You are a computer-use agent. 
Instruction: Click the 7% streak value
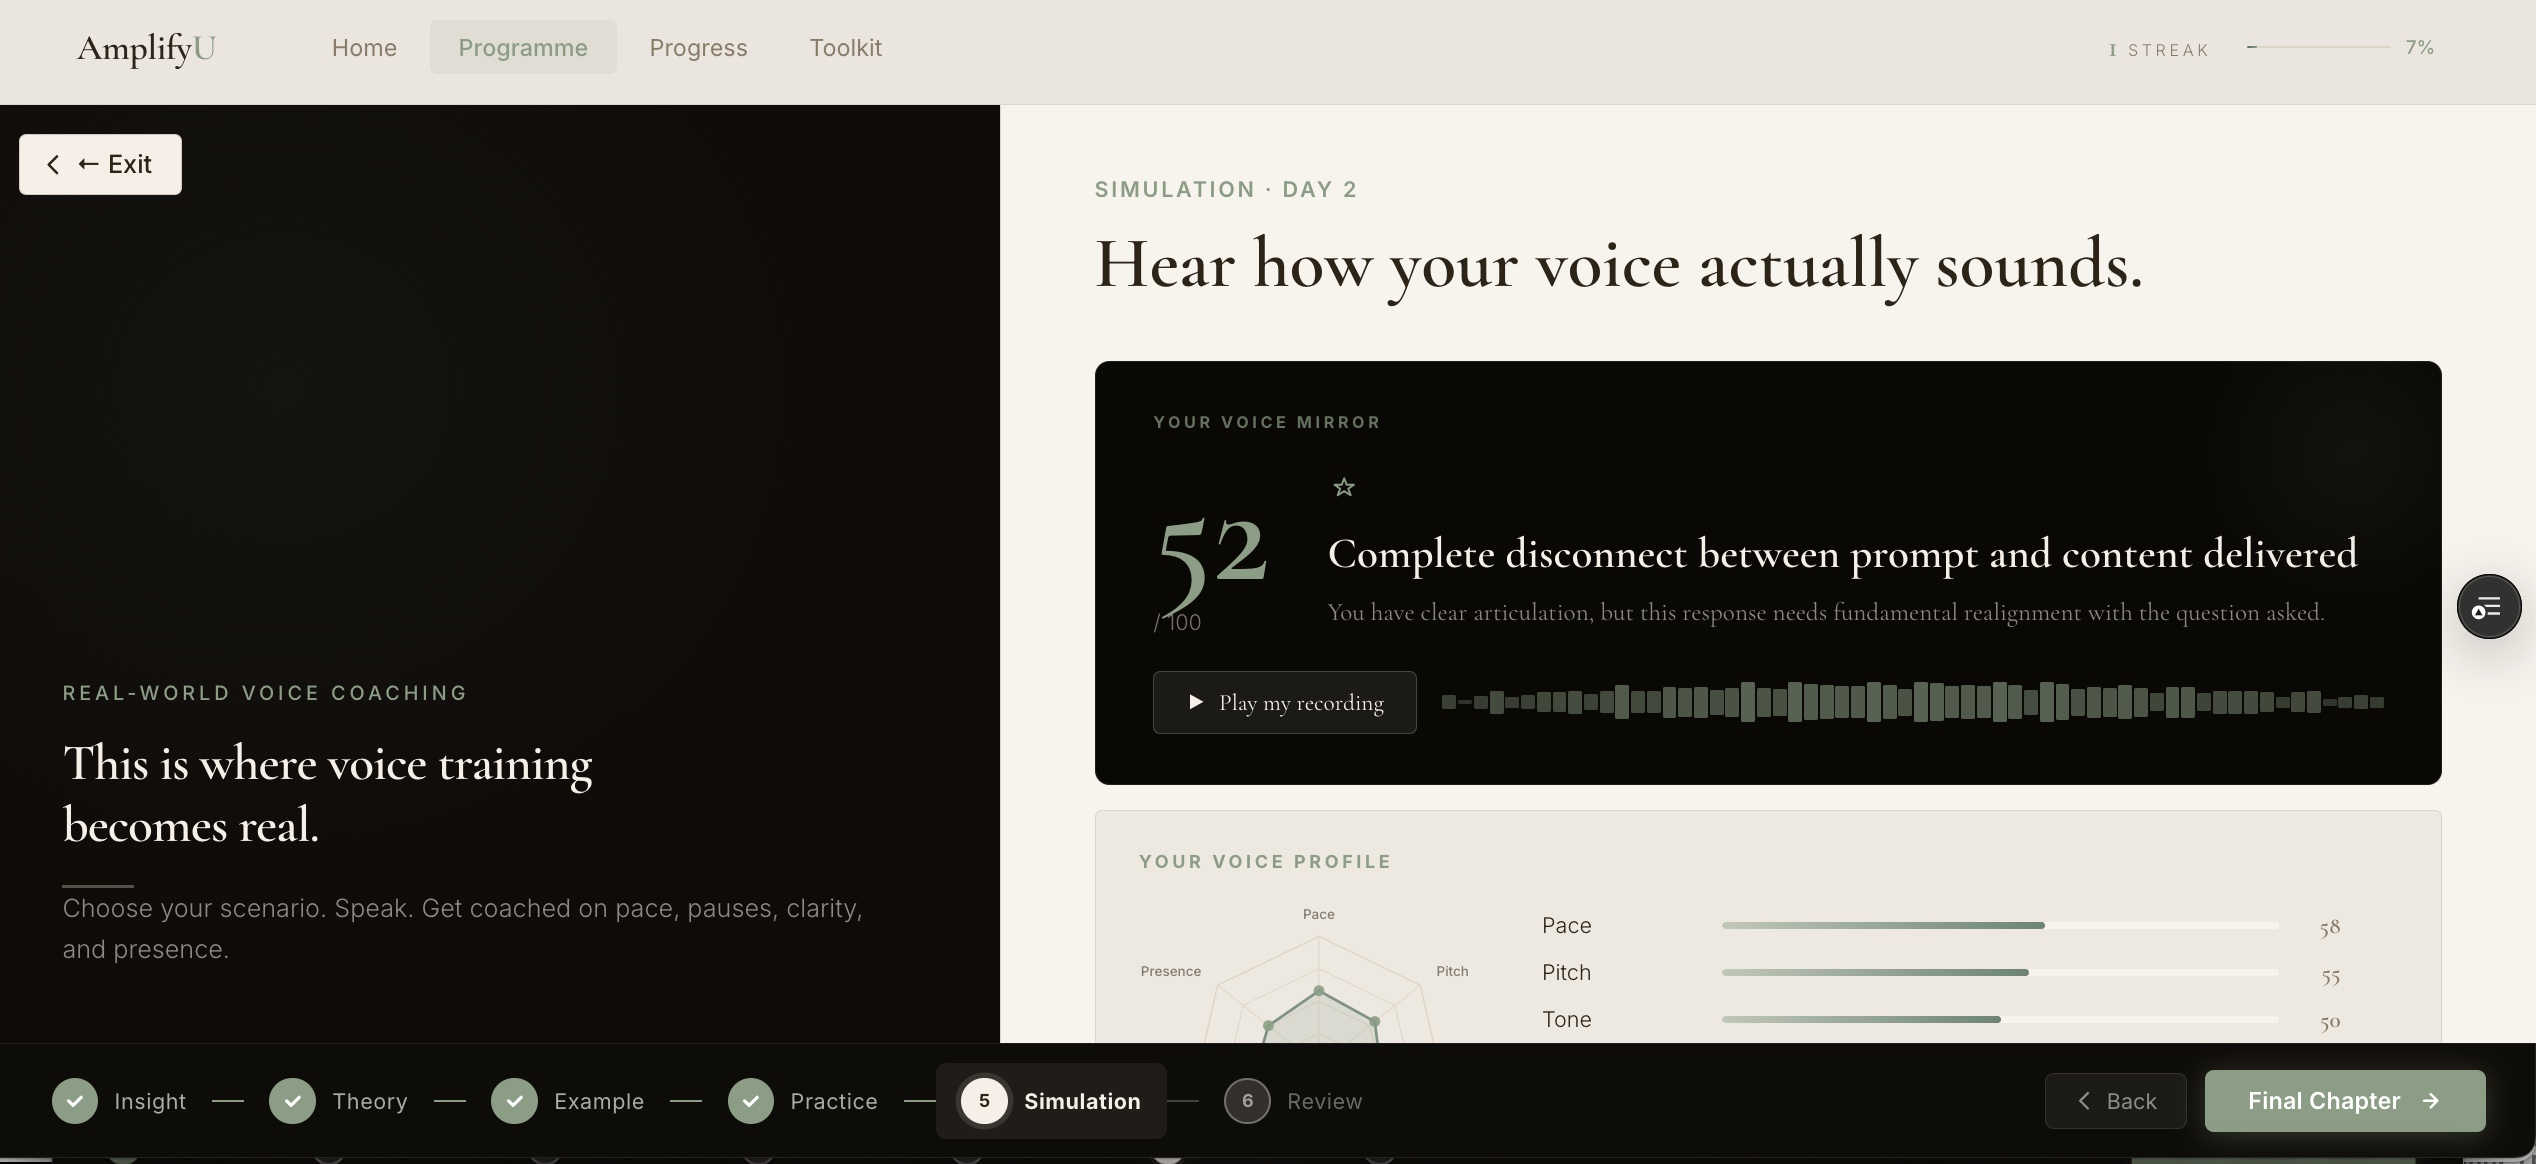click(2419, 47)
